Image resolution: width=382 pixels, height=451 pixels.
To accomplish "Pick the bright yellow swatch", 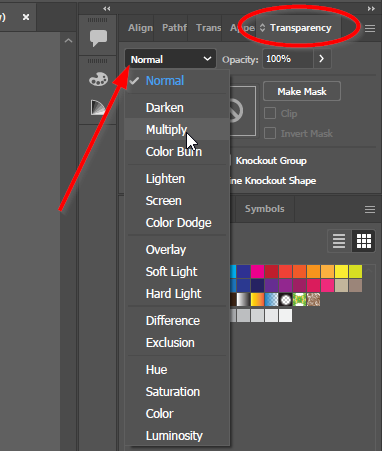I will click(x=341, y=271).
